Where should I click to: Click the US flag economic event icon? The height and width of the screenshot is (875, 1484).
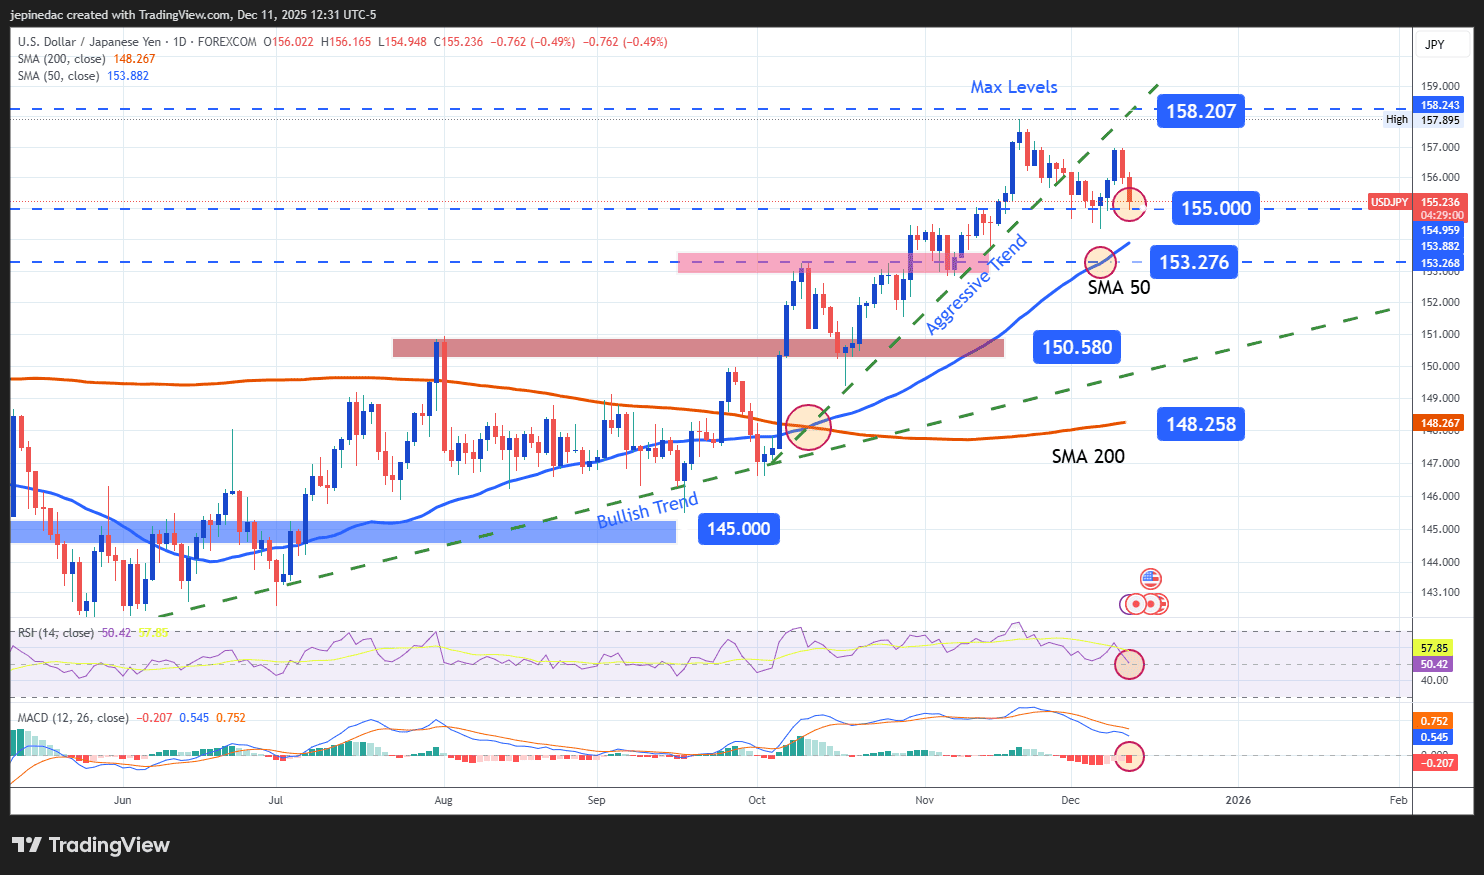click(x=1150, y=579)
